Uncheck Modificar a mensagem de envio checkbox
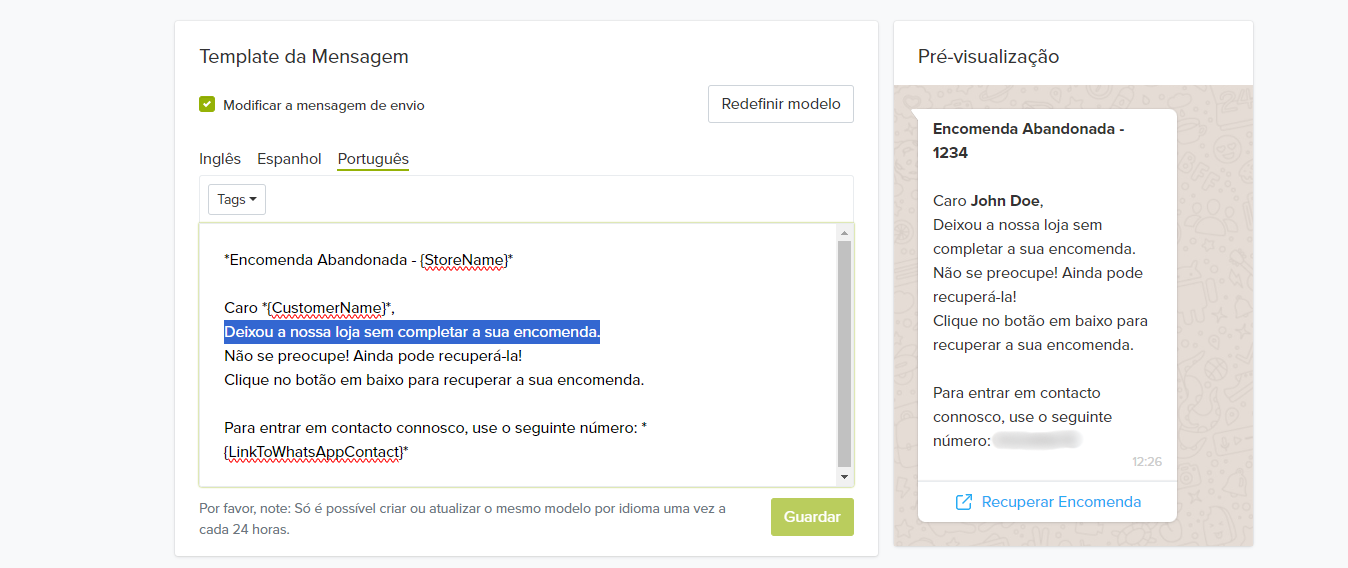The image size is (1348, 568). pyautogui.click(x=207, y=104)
